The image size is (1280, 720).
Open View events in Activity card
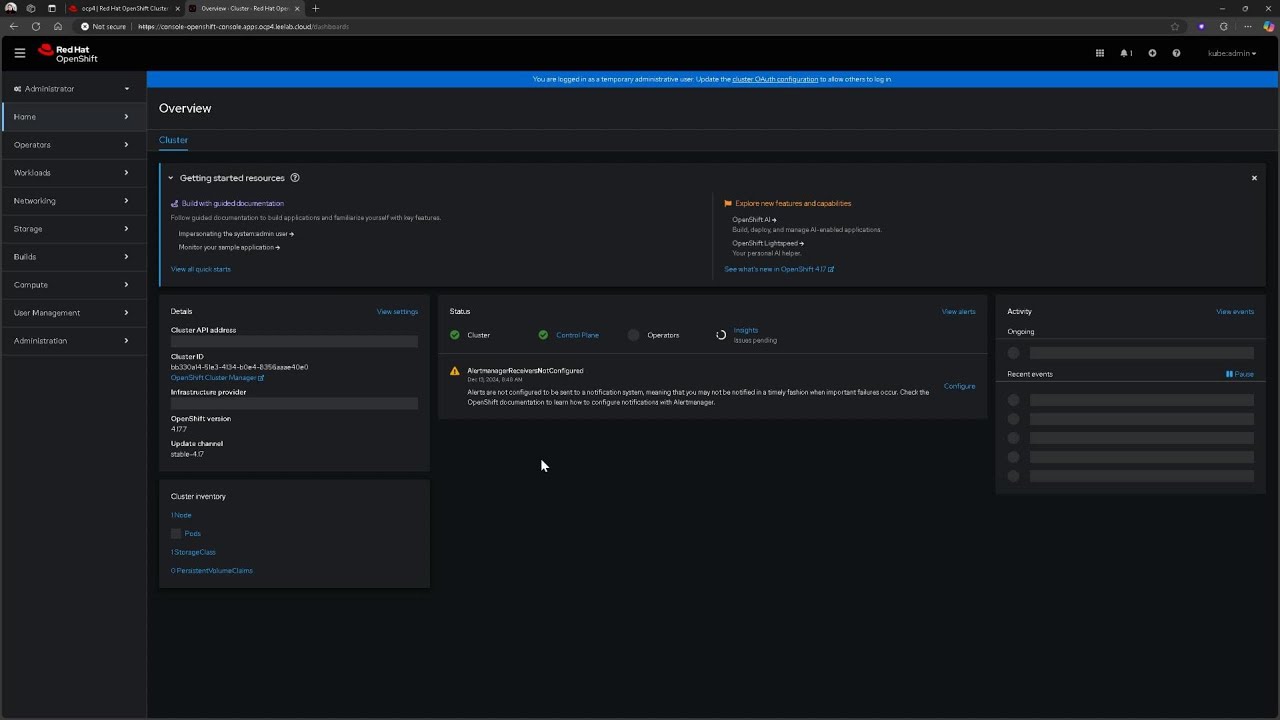tap(1235, 312)
